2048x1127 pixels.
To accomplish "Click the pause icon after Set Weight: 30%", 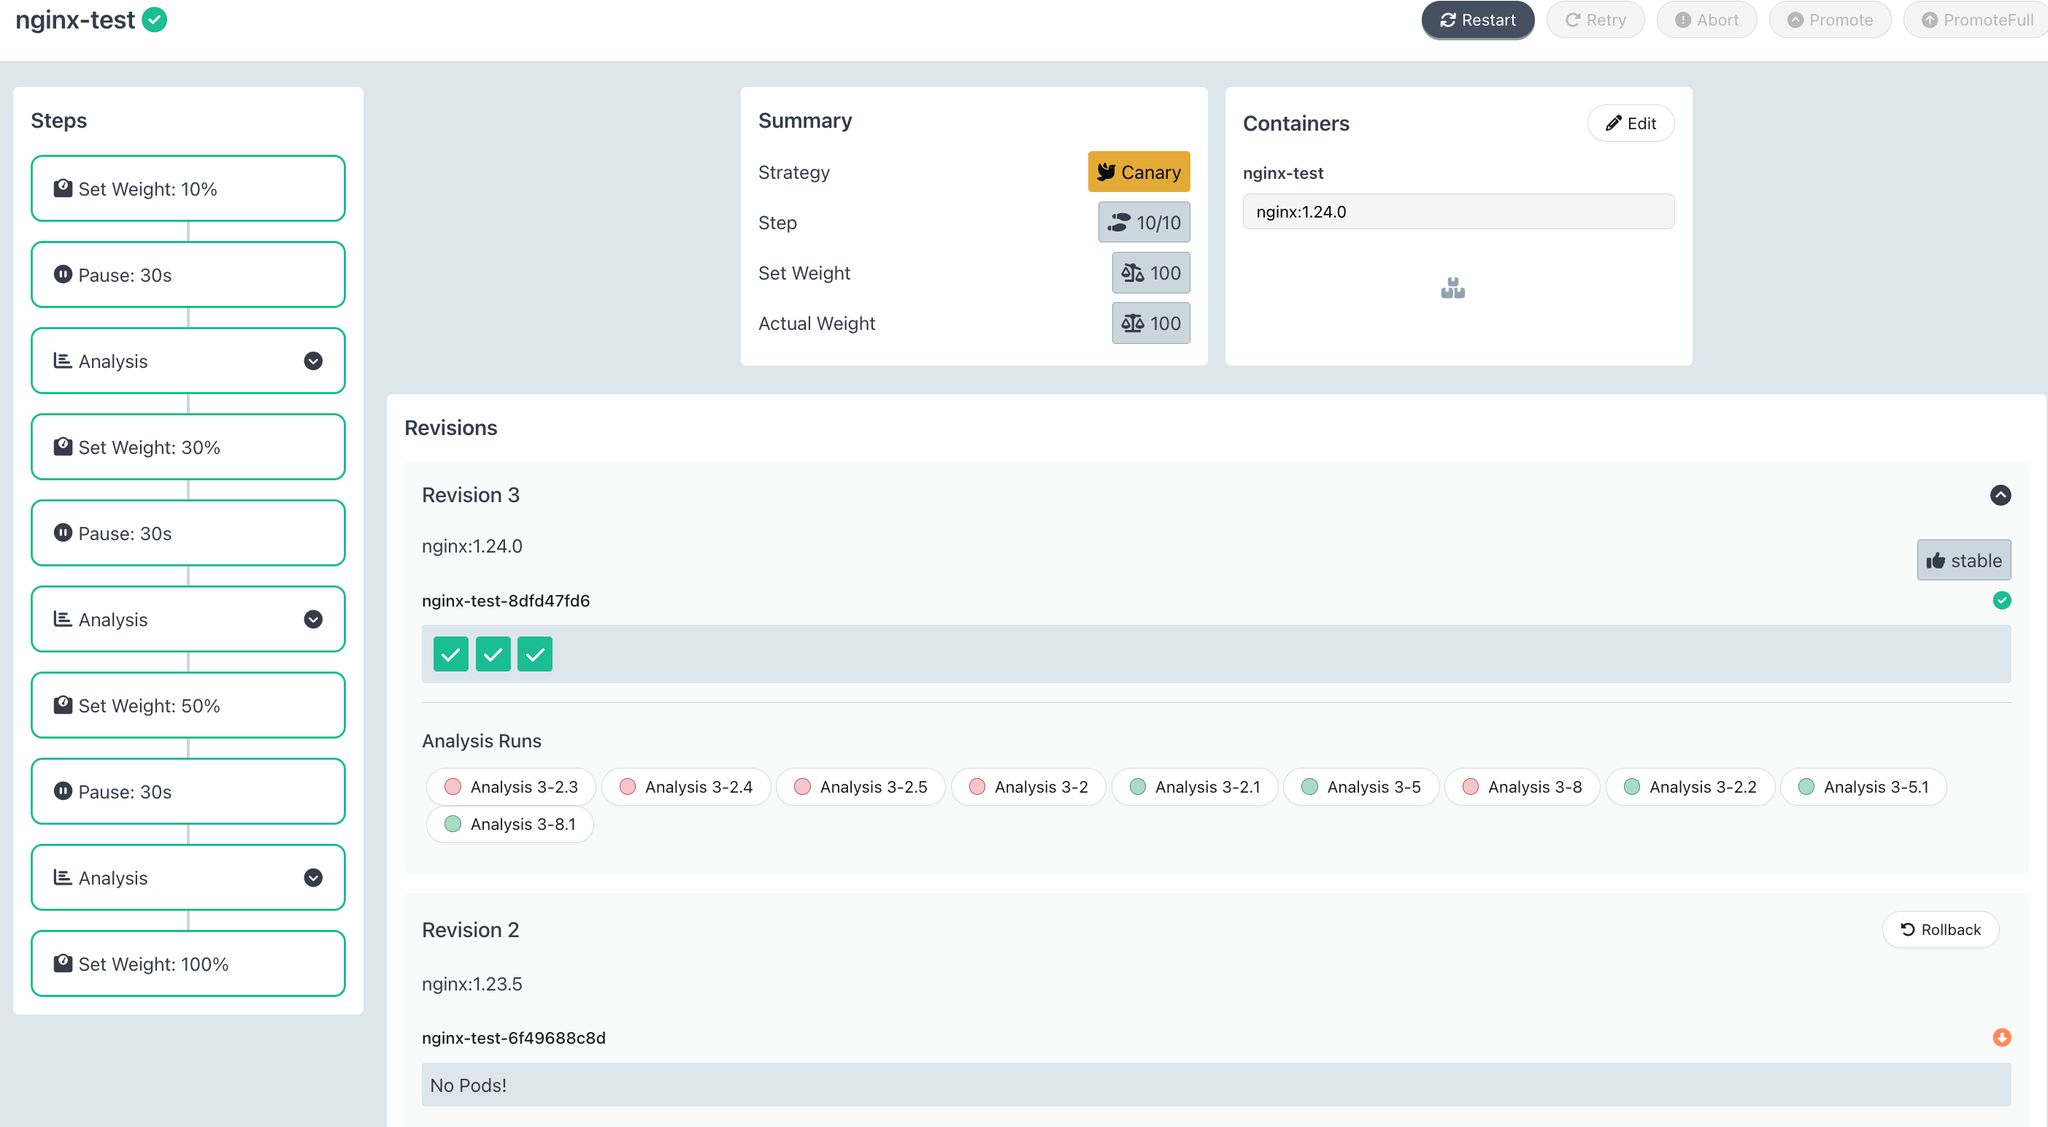I will [63, 532].
